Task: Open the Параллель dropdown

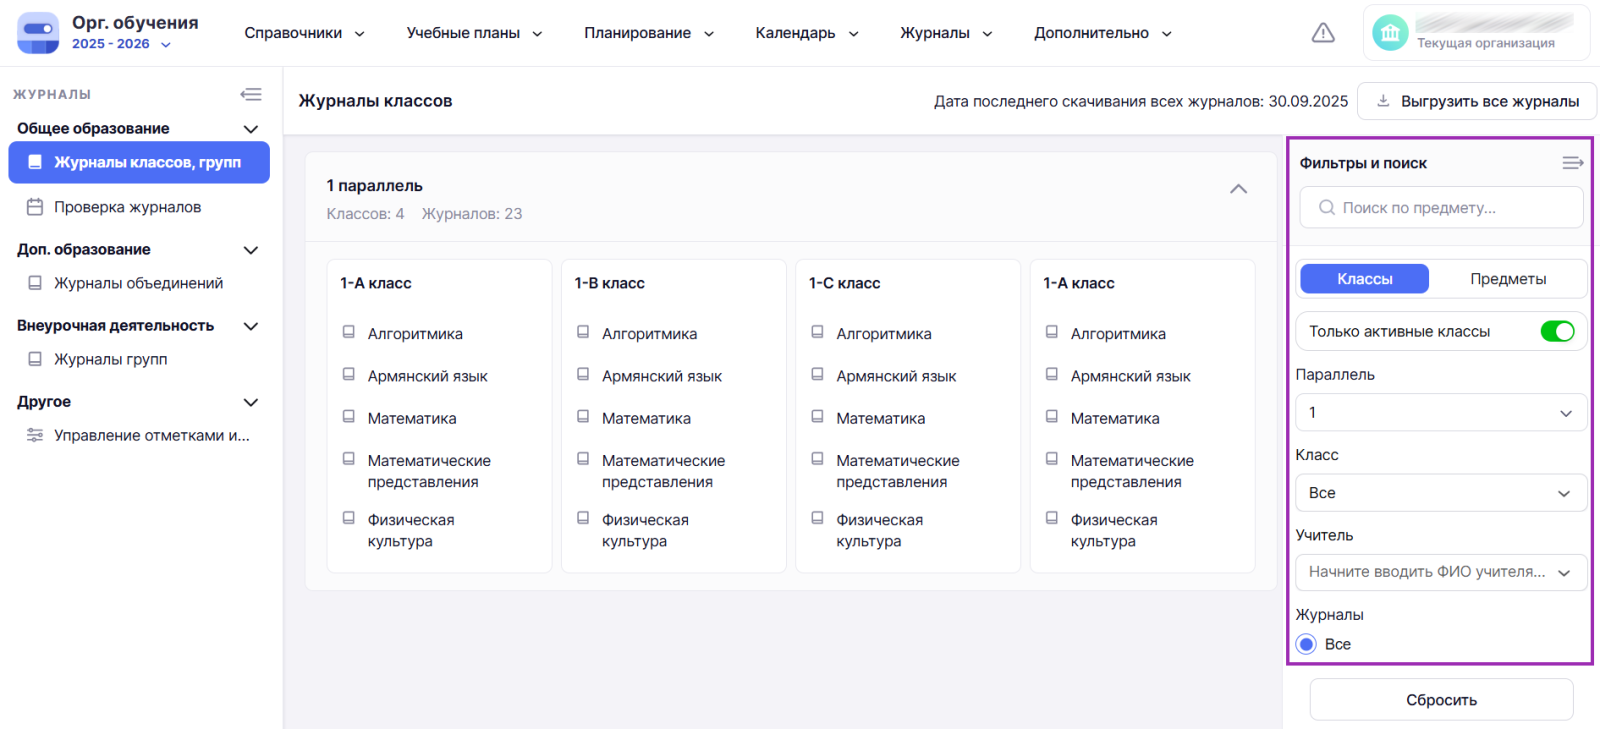Action: click(1440, 413)
